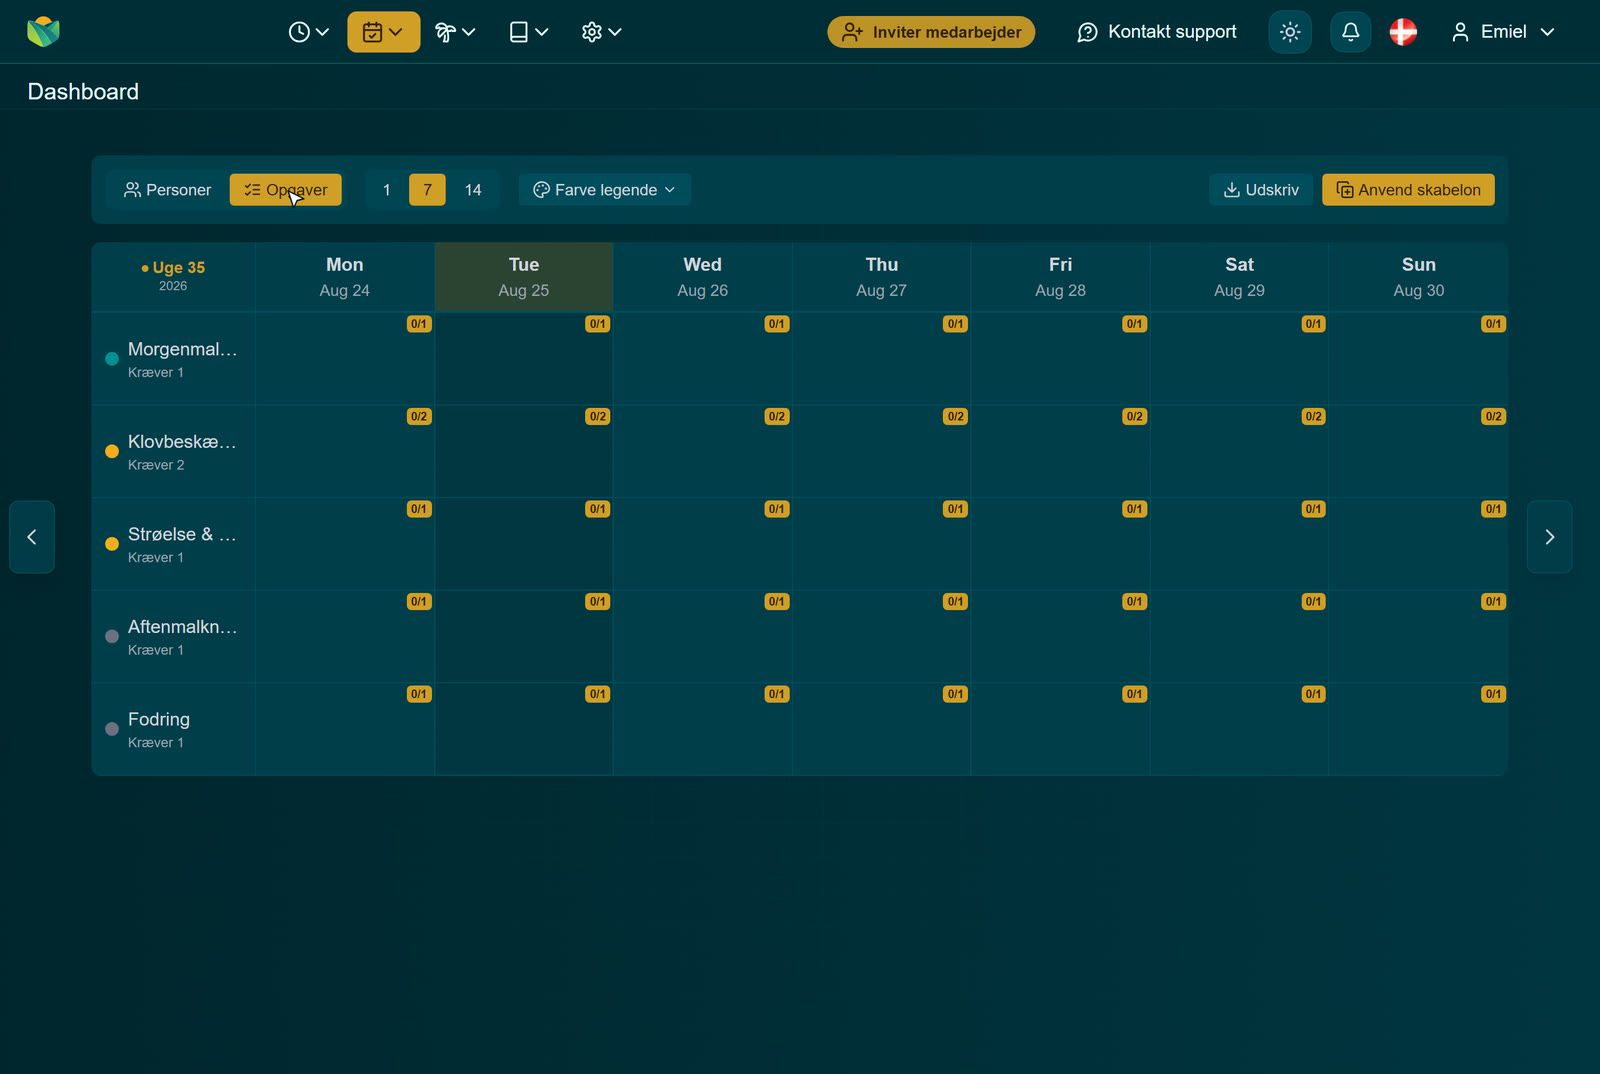
Task: Click teal dot of Morgenmal… task
Action: (x=112, y=359)
